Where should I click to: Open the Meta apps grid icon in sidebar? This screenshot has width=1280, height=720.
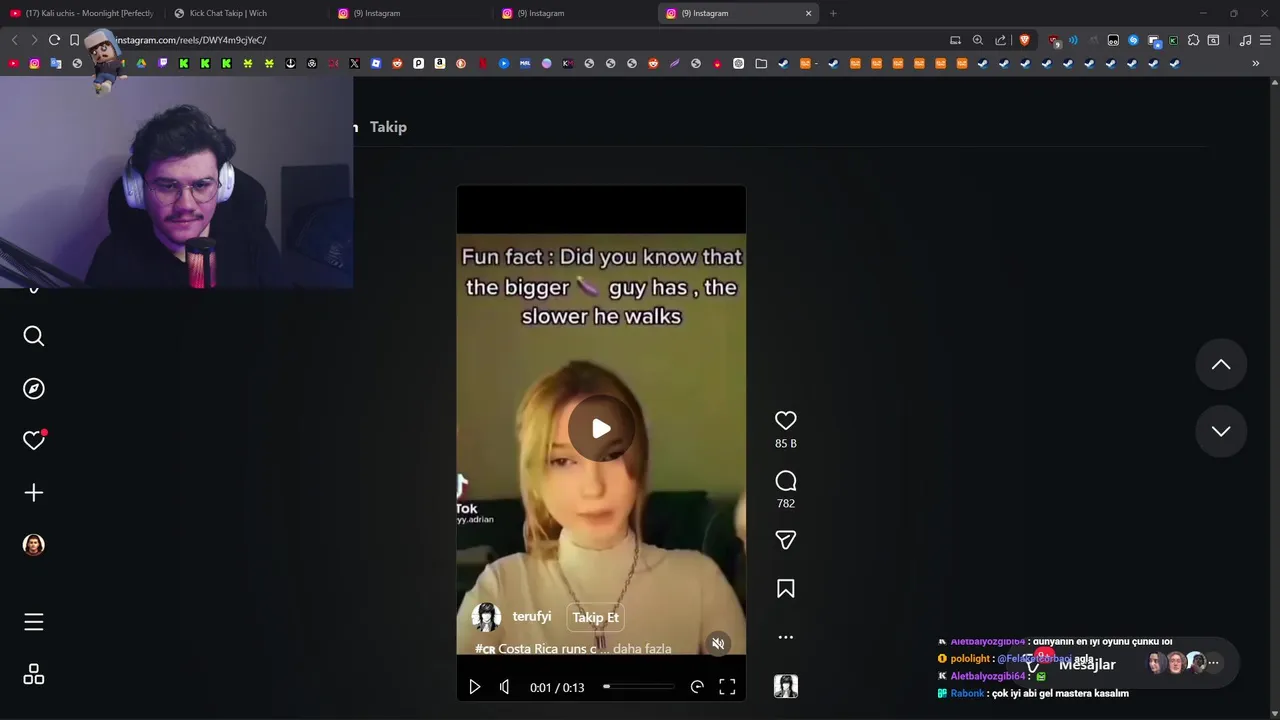pos(34,675)
